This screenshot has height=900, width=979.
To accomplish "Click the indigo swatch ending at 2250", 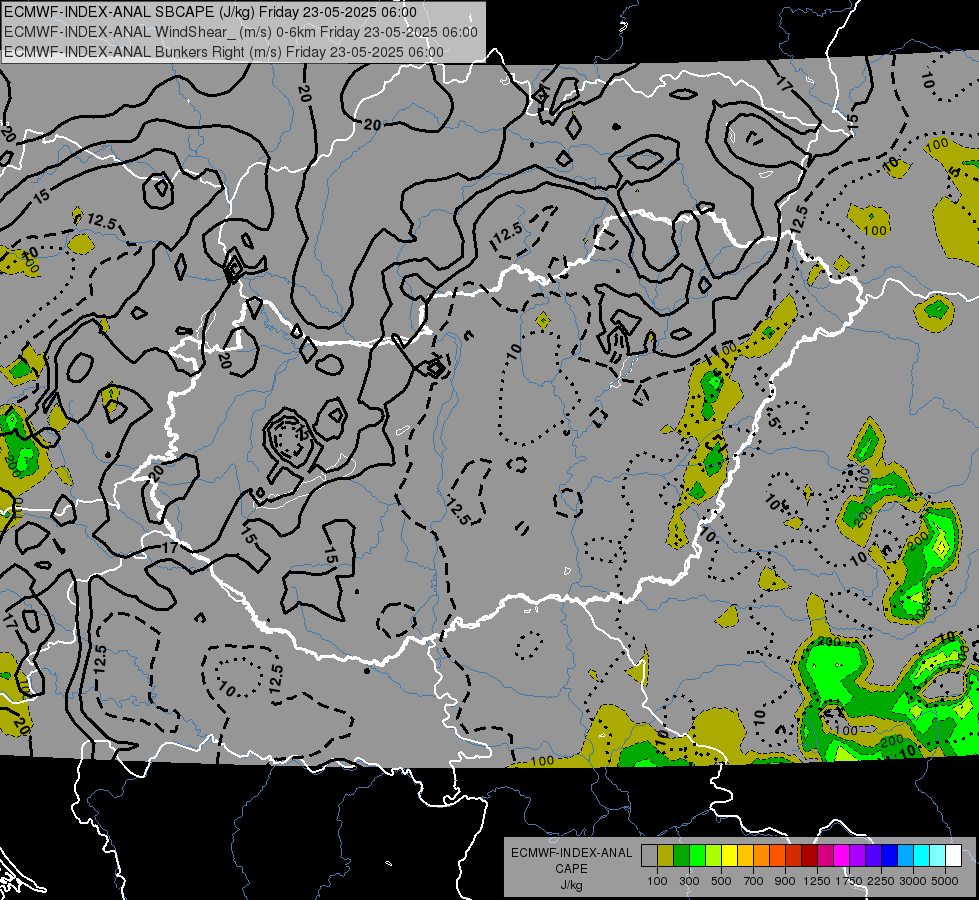I will [873, 856].
